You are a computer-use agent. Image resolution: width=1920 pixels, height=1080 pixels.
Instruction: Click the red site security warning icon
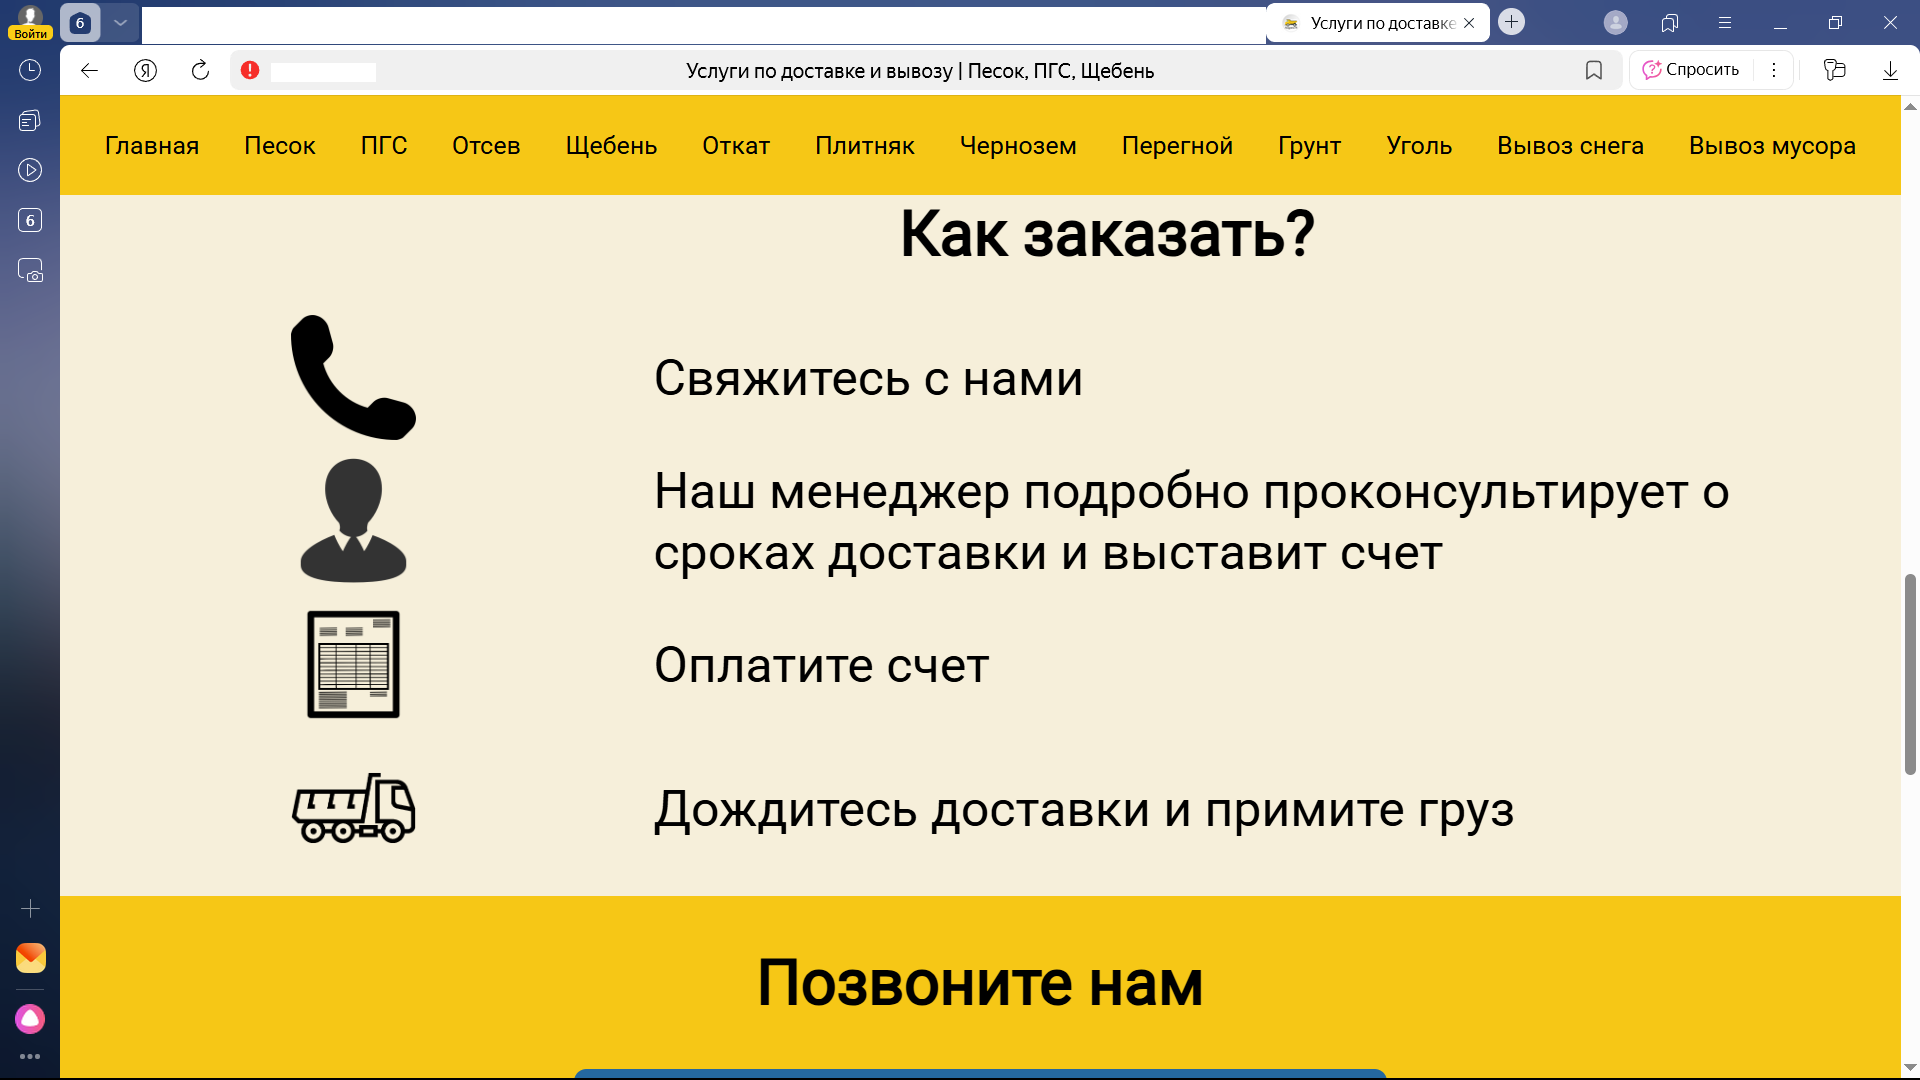pos(250,70)
